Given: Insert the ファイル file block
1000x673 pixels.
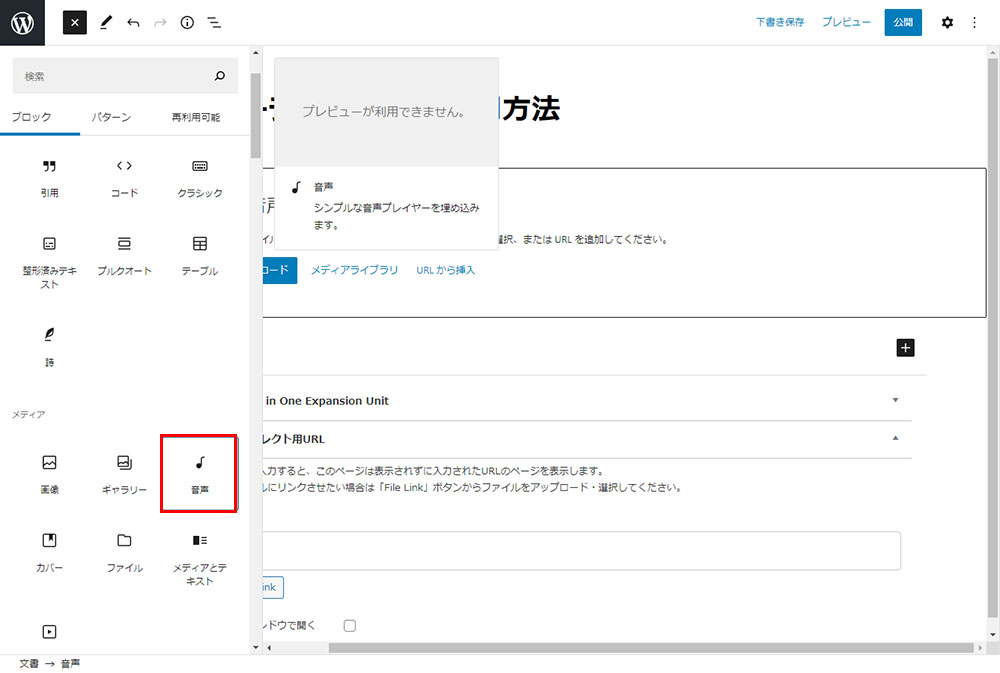Looking at the screenshot, I should [124, 551].
